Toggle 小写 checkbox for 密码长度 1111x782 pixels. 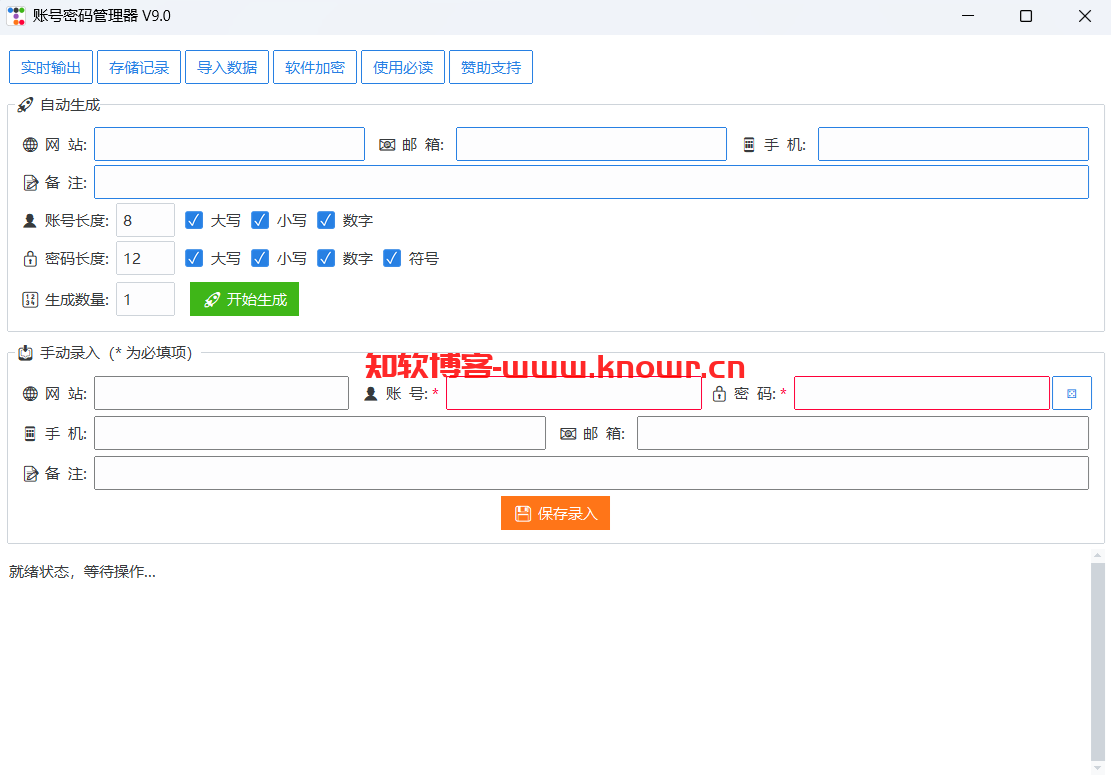click(260, 258)
